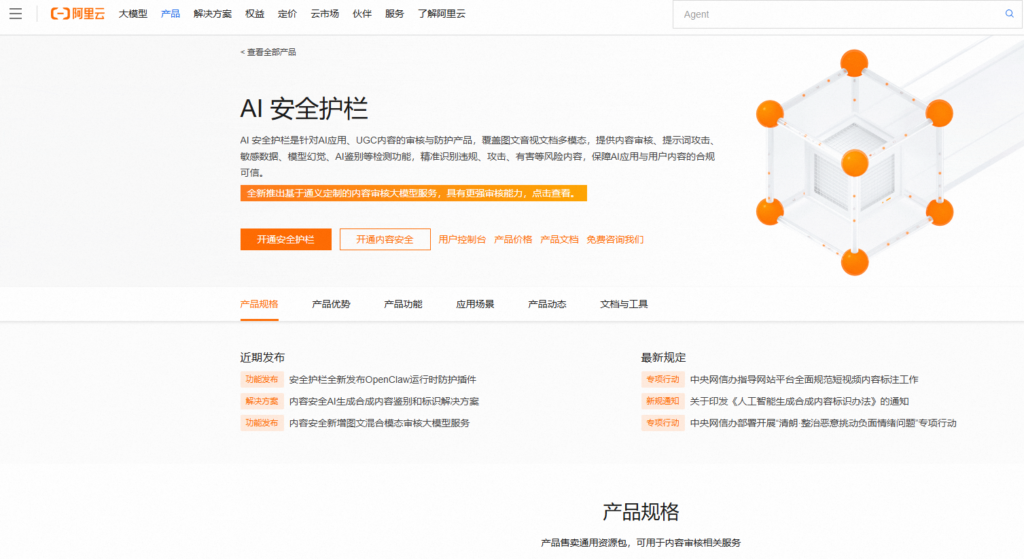Screen dimensions: 1024x559
Task: Click the orange large-model service announcement banner
Action: click(x=413, y=193)
